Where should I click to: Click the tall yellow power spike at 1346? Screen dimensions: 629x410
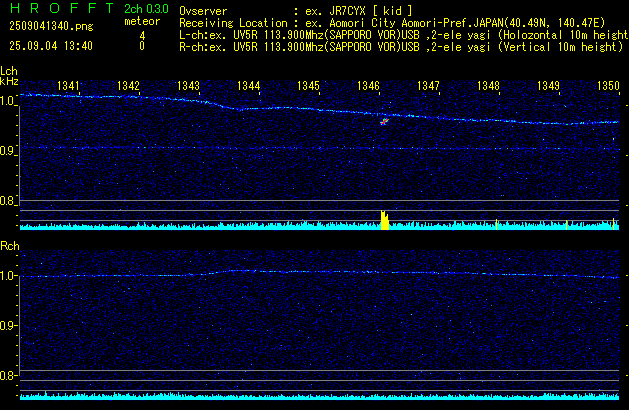point(385,220)
